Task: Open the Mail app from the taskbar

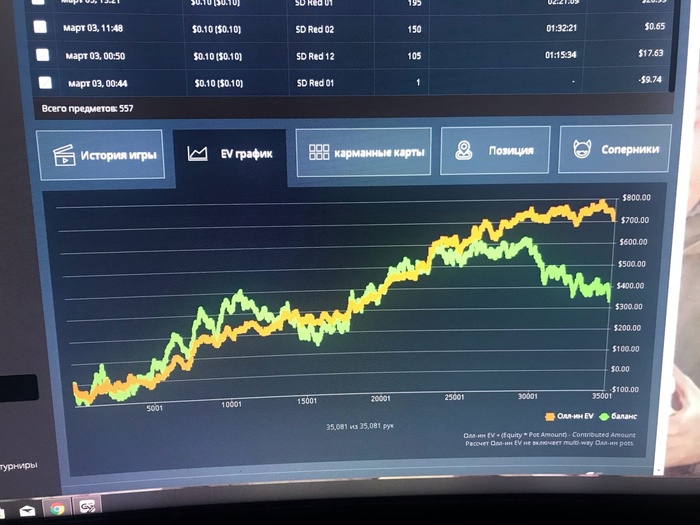Action: click(x=27, y=510)
